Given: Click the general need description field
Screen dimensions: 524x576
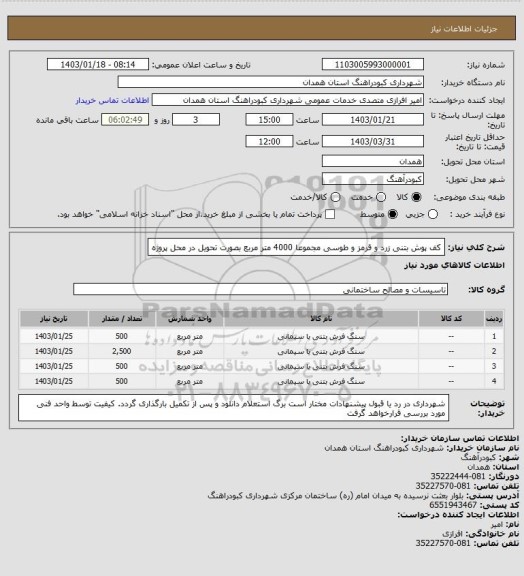Looking at the screenshot, I should tap(296, 248).
